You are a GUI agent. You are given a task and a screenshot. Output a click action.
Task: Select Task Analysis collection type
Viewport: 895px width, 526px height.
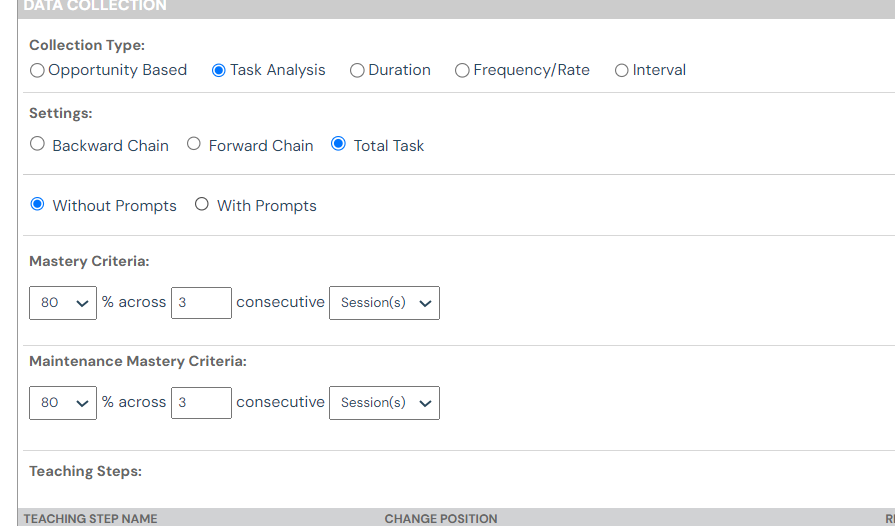click(x=219, y=70)
